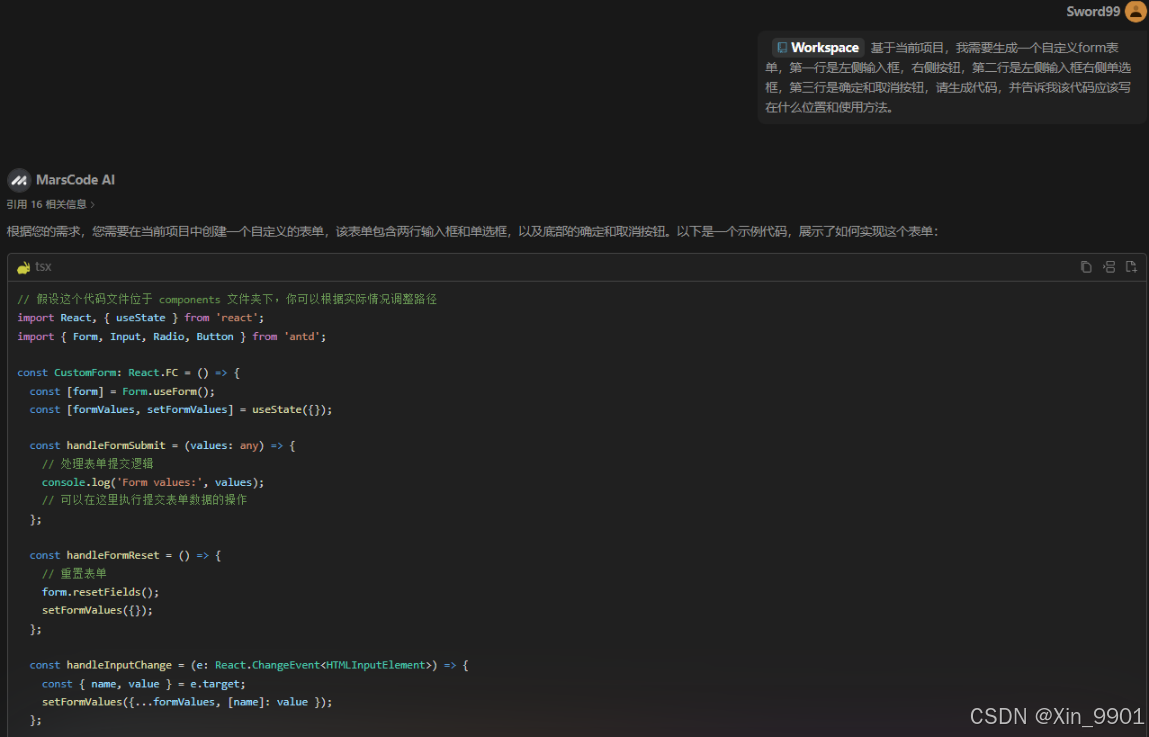Screen dimensions: 1149x737
Task: Click the useState({}) line
Action: (x=181, y=410)
